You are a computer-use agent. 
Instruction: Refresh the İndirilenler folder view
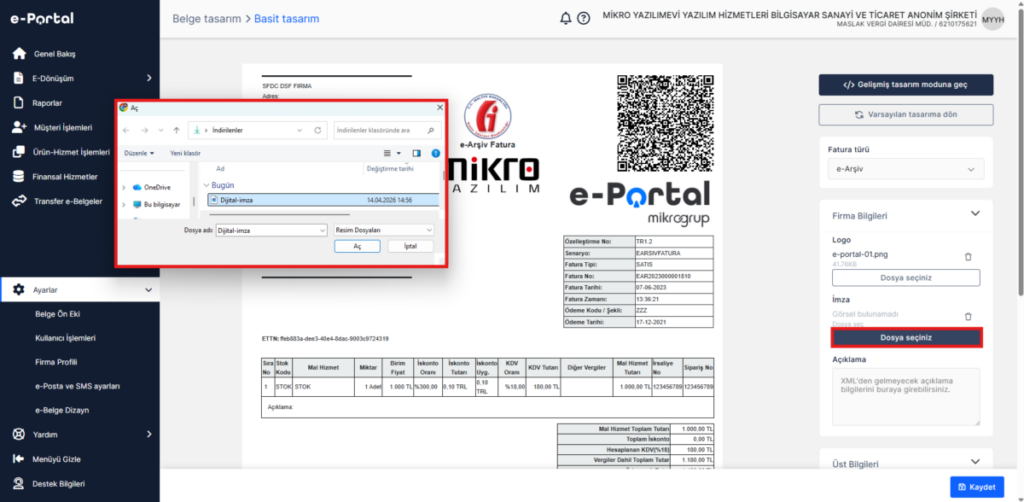point(317,131)
